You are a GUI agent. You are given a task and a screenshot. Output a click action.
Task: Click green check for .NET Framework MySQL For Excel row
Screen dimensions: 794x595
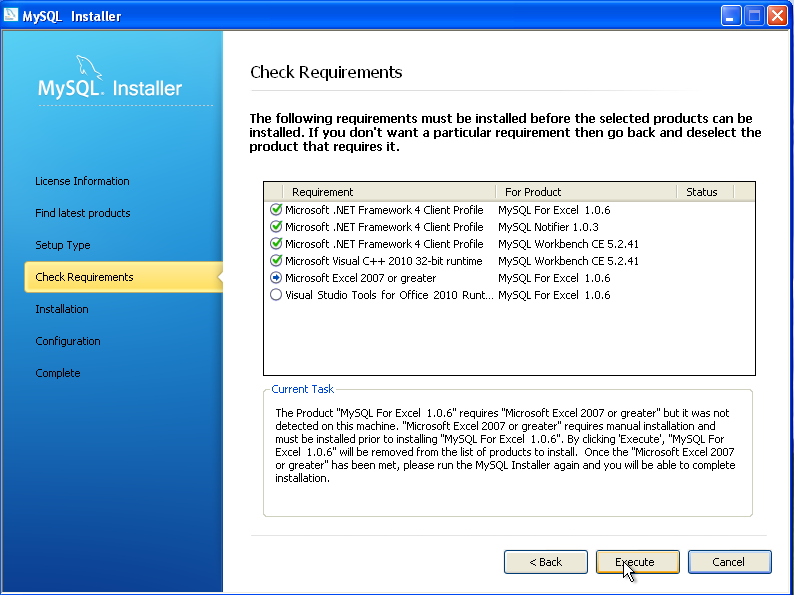(x=276, y=210)
